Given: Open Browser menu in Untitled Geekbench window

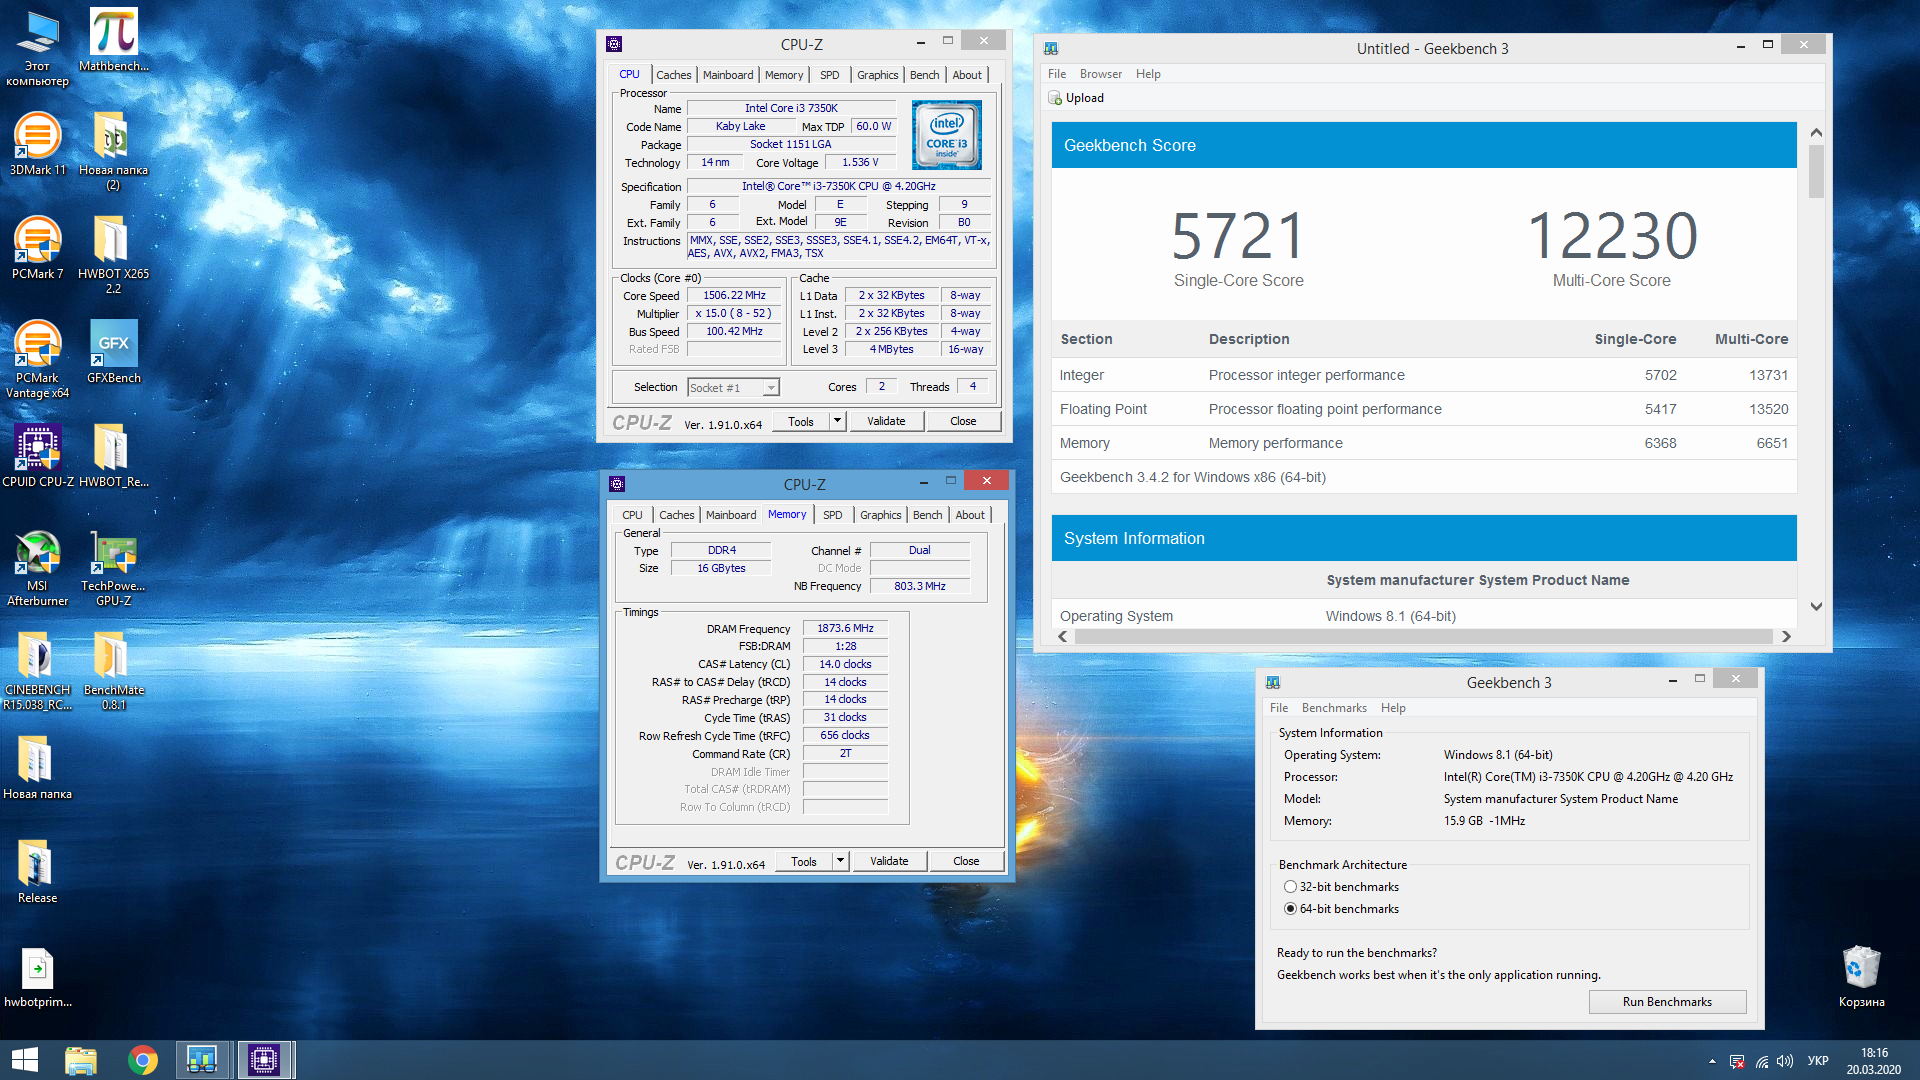Looking at the screenshot, I should 1100,74.
